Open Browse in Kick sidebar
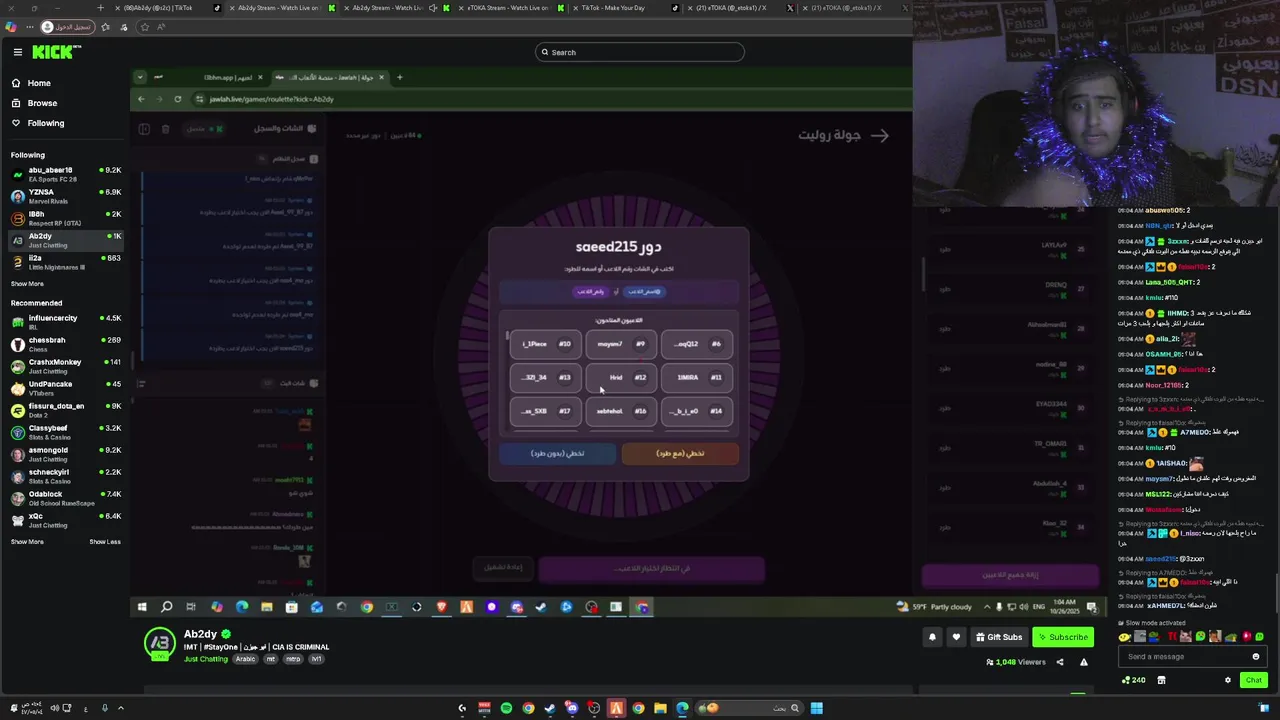Image resolution: width=1280 pixels, height=720 pixels. (42, 103)
